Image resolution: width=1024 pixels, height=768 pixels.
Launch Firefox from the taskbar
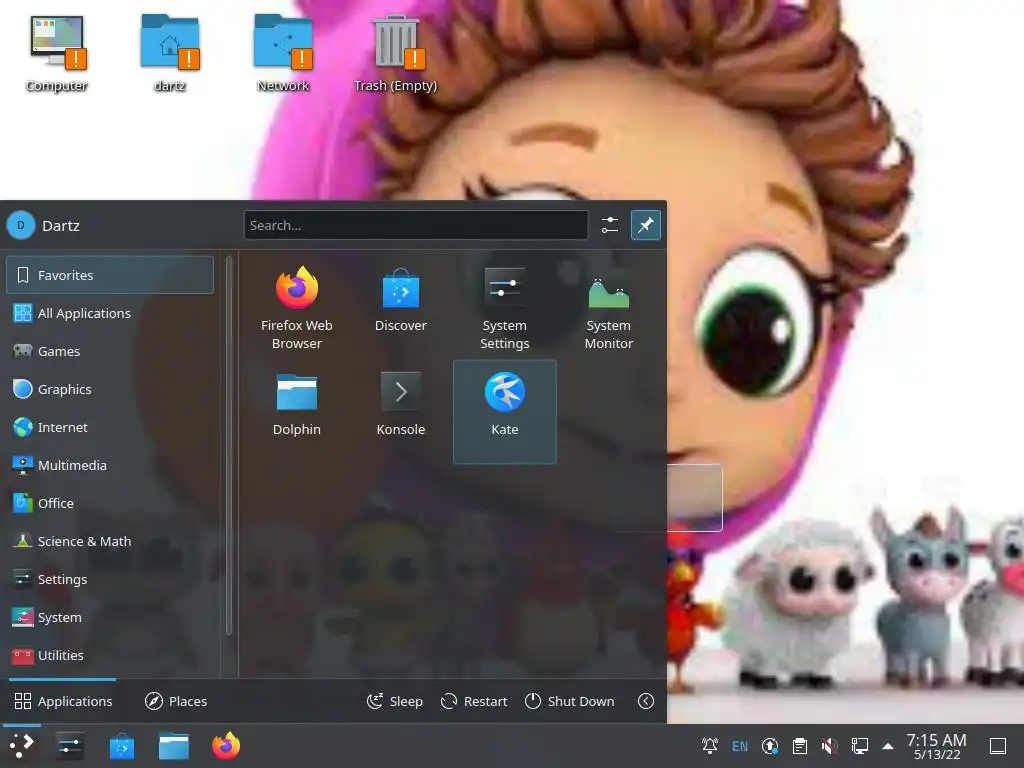click(226, 746)
